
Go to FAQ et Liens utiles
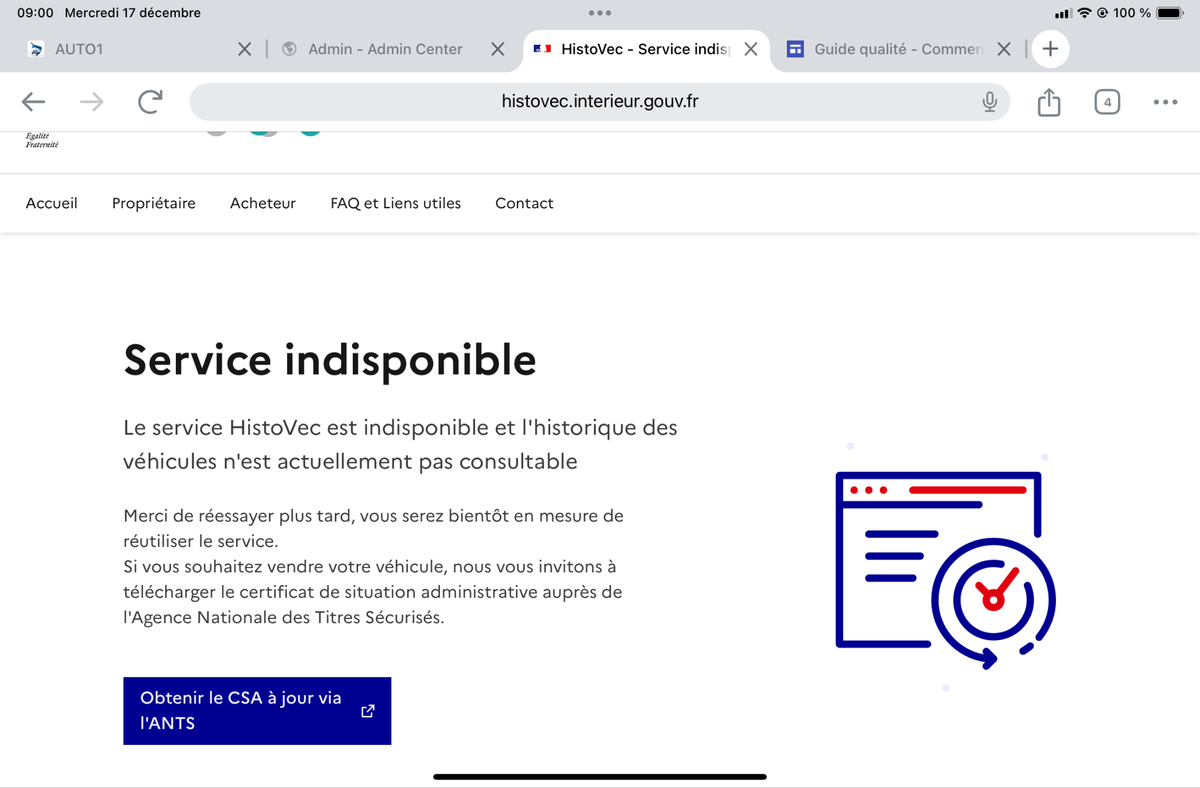pyautogui.click(x=396, y=203)
